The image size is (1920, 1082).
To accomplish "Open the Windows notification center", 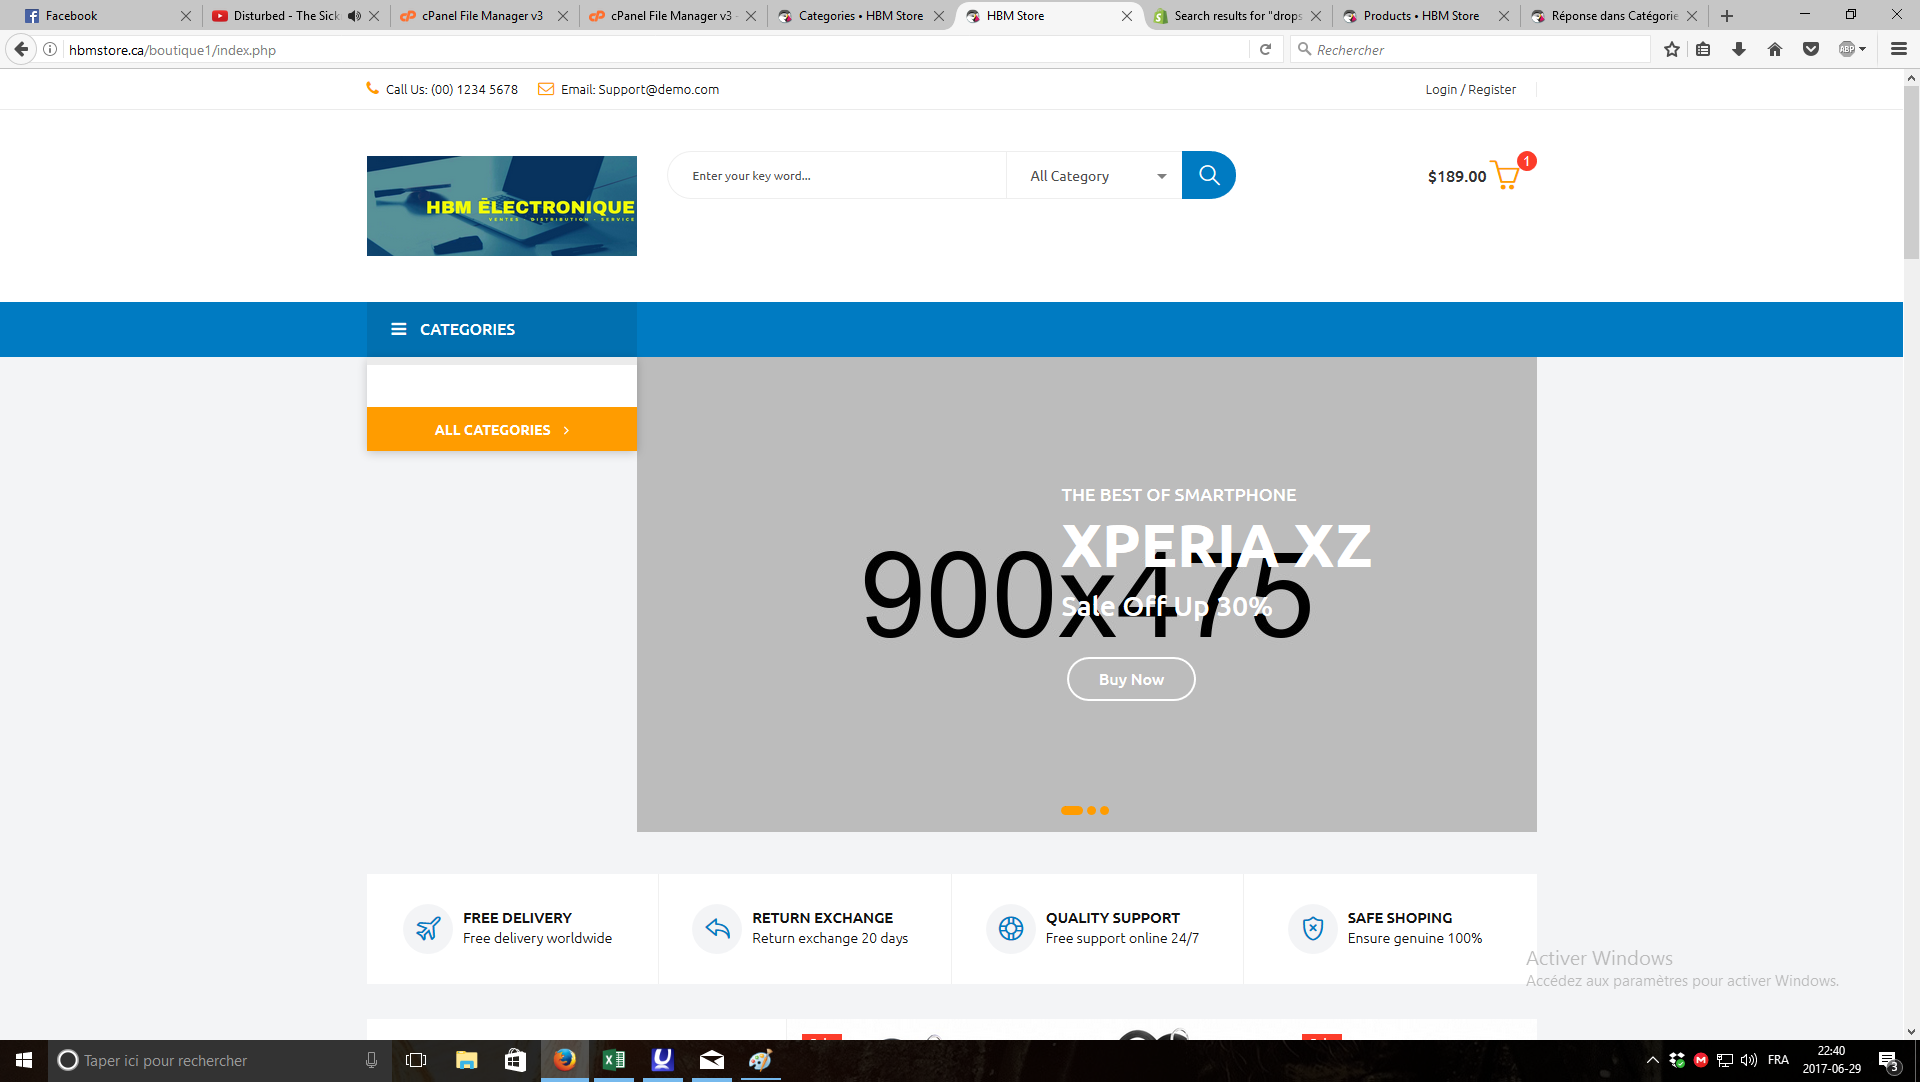I will [x=1888, y=1060].
